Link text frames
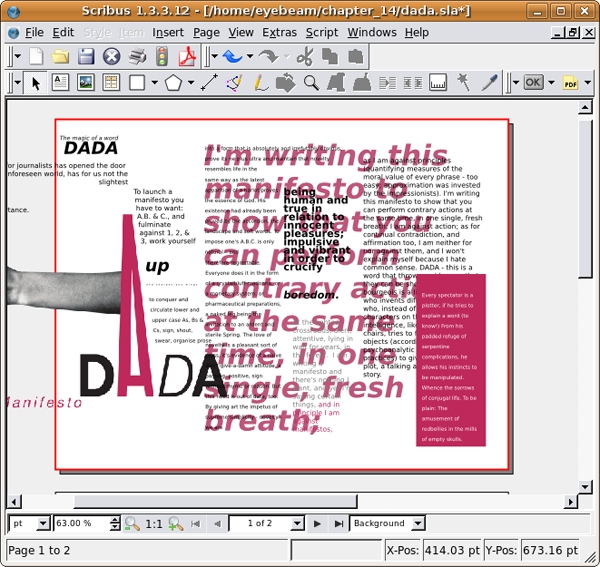600x567 pixels. (x=387, y=83)
